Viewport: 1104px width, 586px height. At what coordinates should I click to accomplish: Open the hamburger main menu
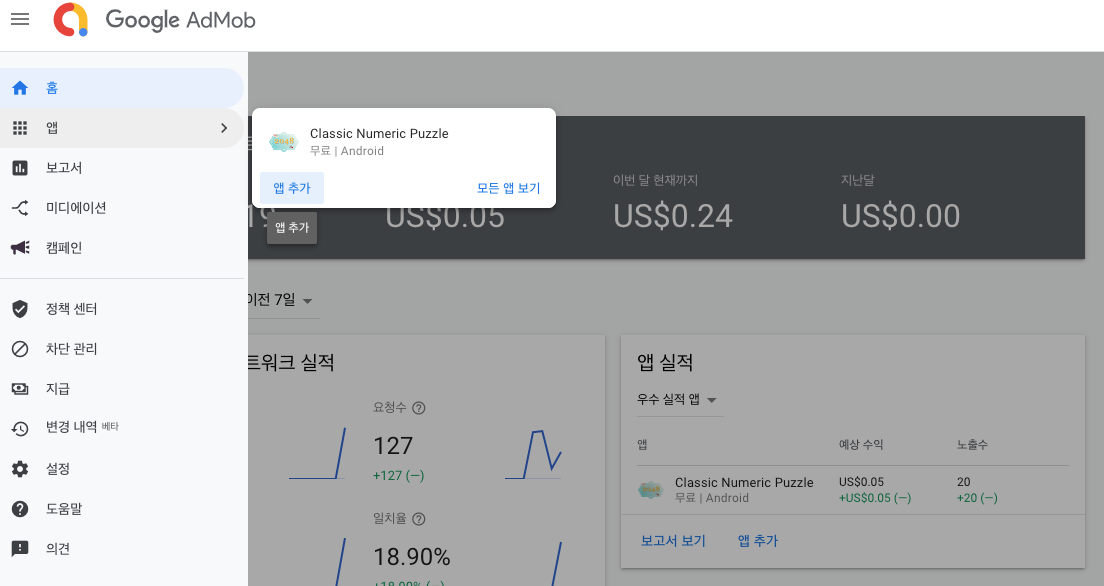point(20,19)
